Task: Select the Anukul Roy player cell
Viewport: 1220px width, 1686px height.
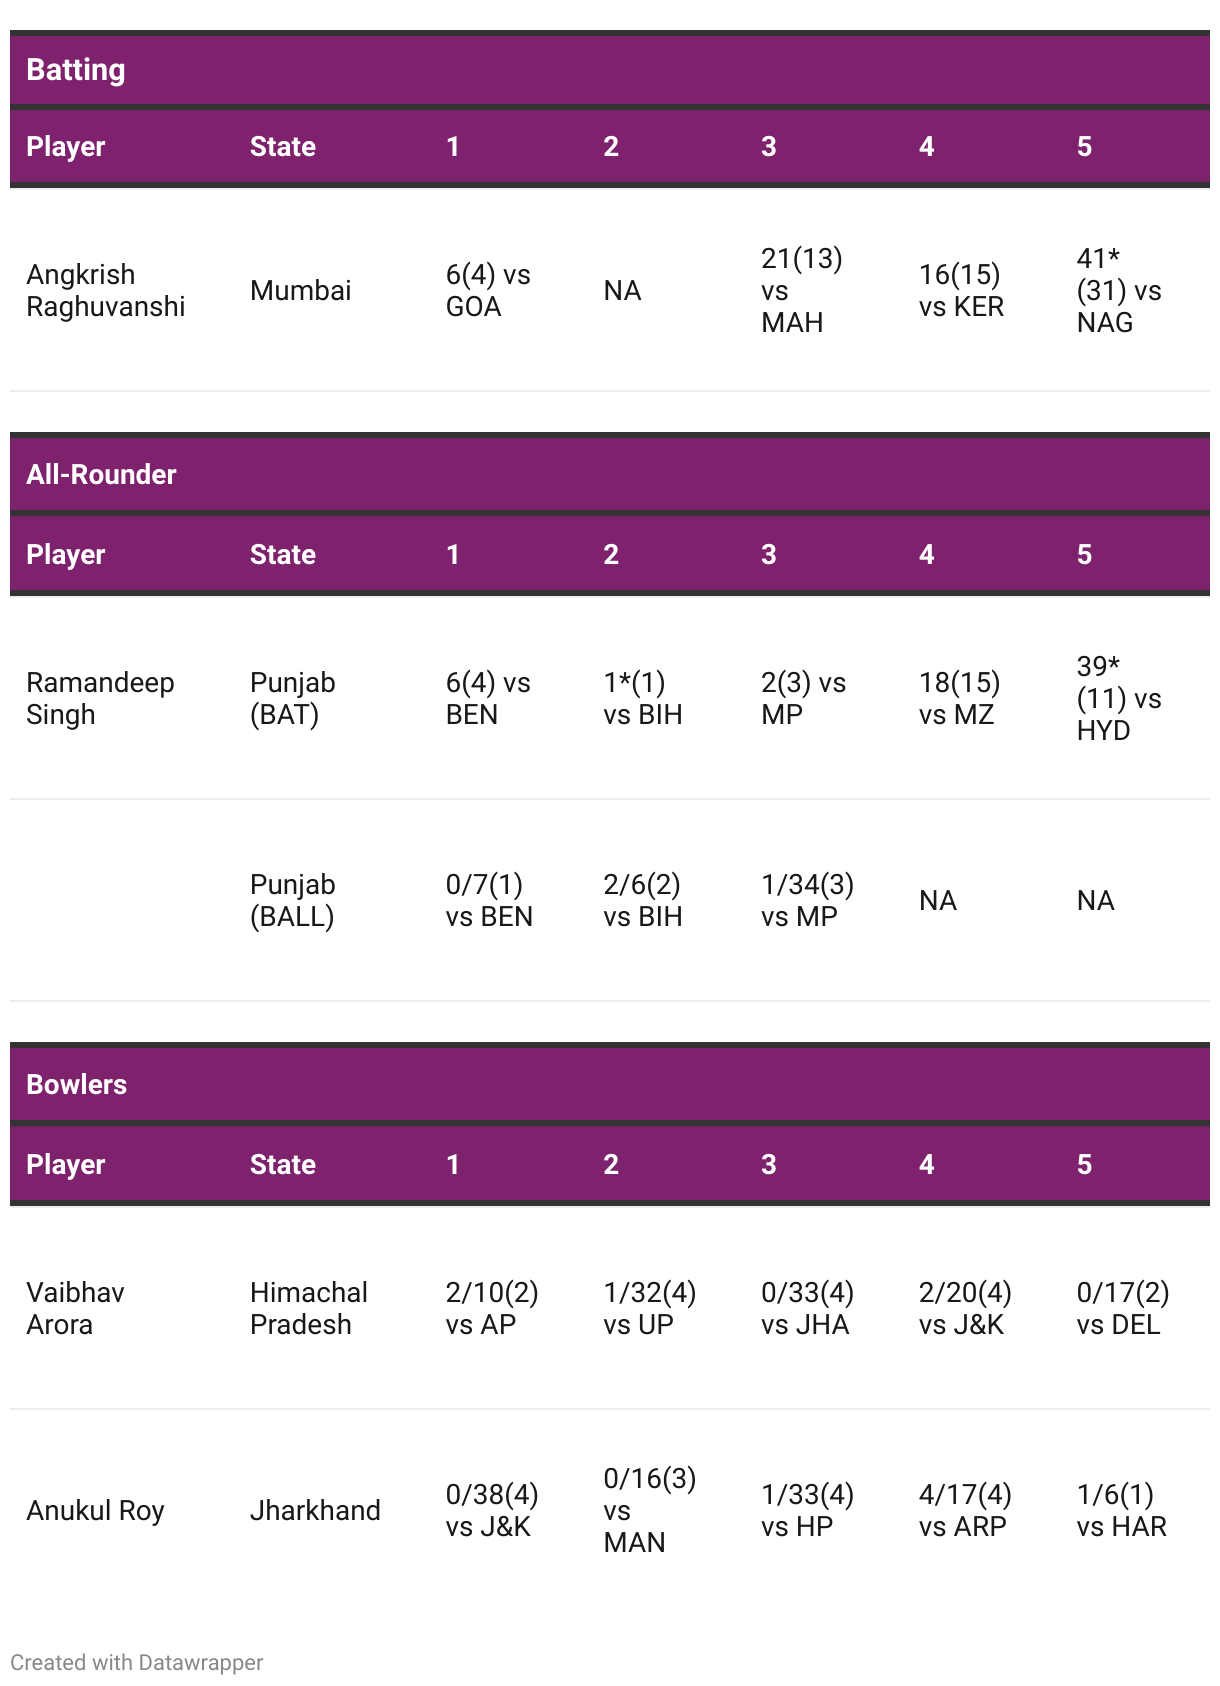Action: coord(95,1510)
